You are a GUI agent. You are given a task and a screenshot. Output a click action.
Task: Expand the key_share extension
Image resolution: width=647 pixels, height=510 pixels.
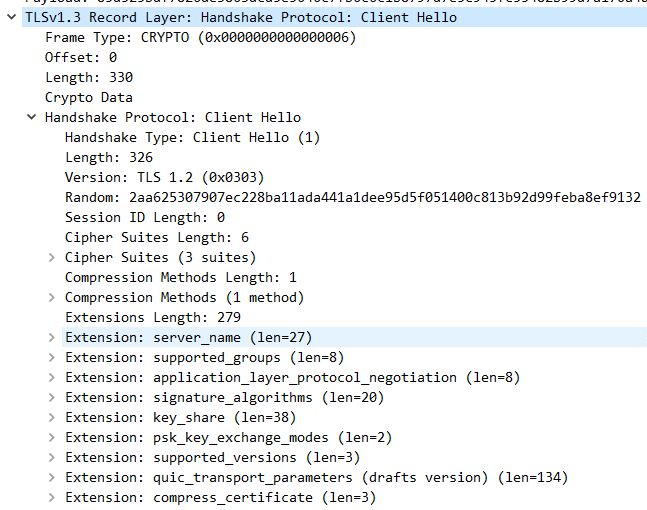point(52,418)
